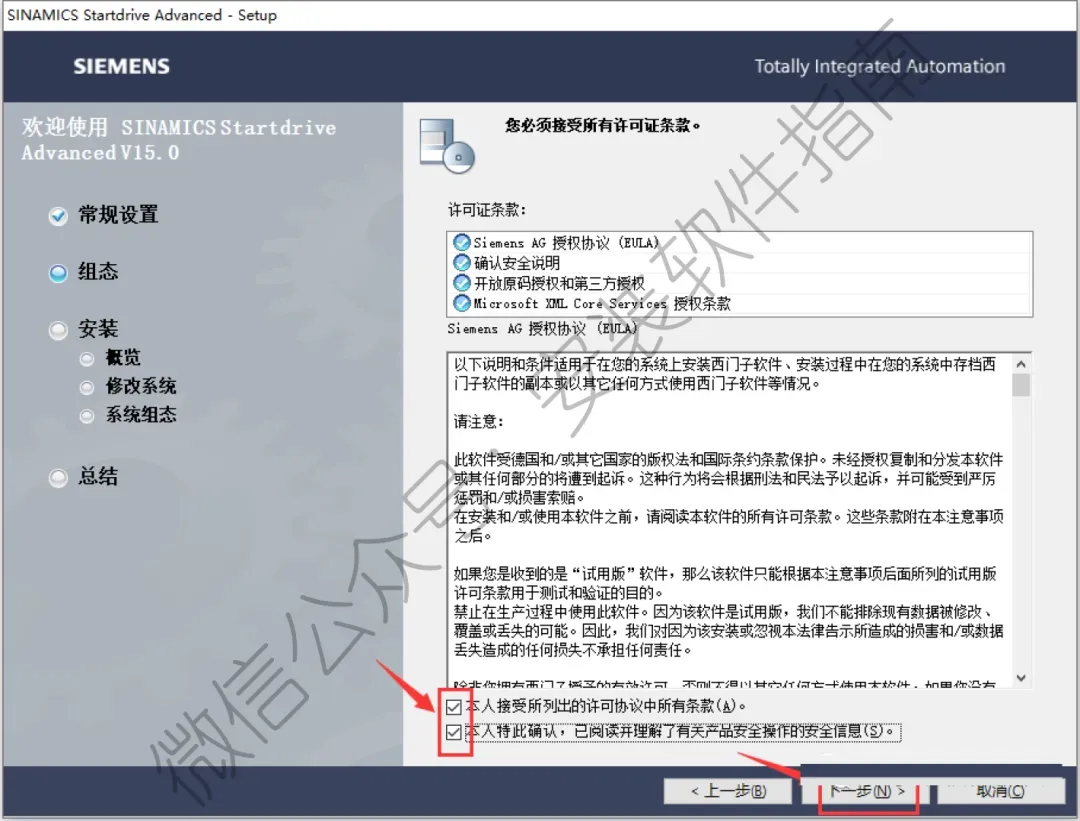Check the accept all license terms checkbox
Image resolution: width=1080 pixels, height=821 pixels.
point(454,707)
